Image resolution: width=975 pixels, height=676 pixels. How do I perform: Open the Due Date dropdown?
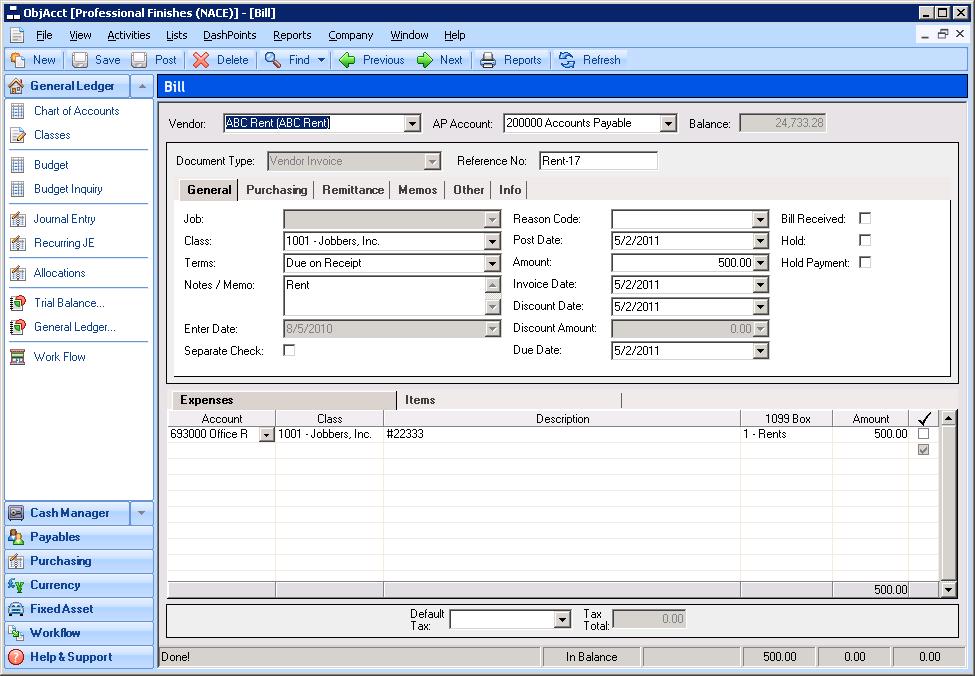(x=760, y=351)
